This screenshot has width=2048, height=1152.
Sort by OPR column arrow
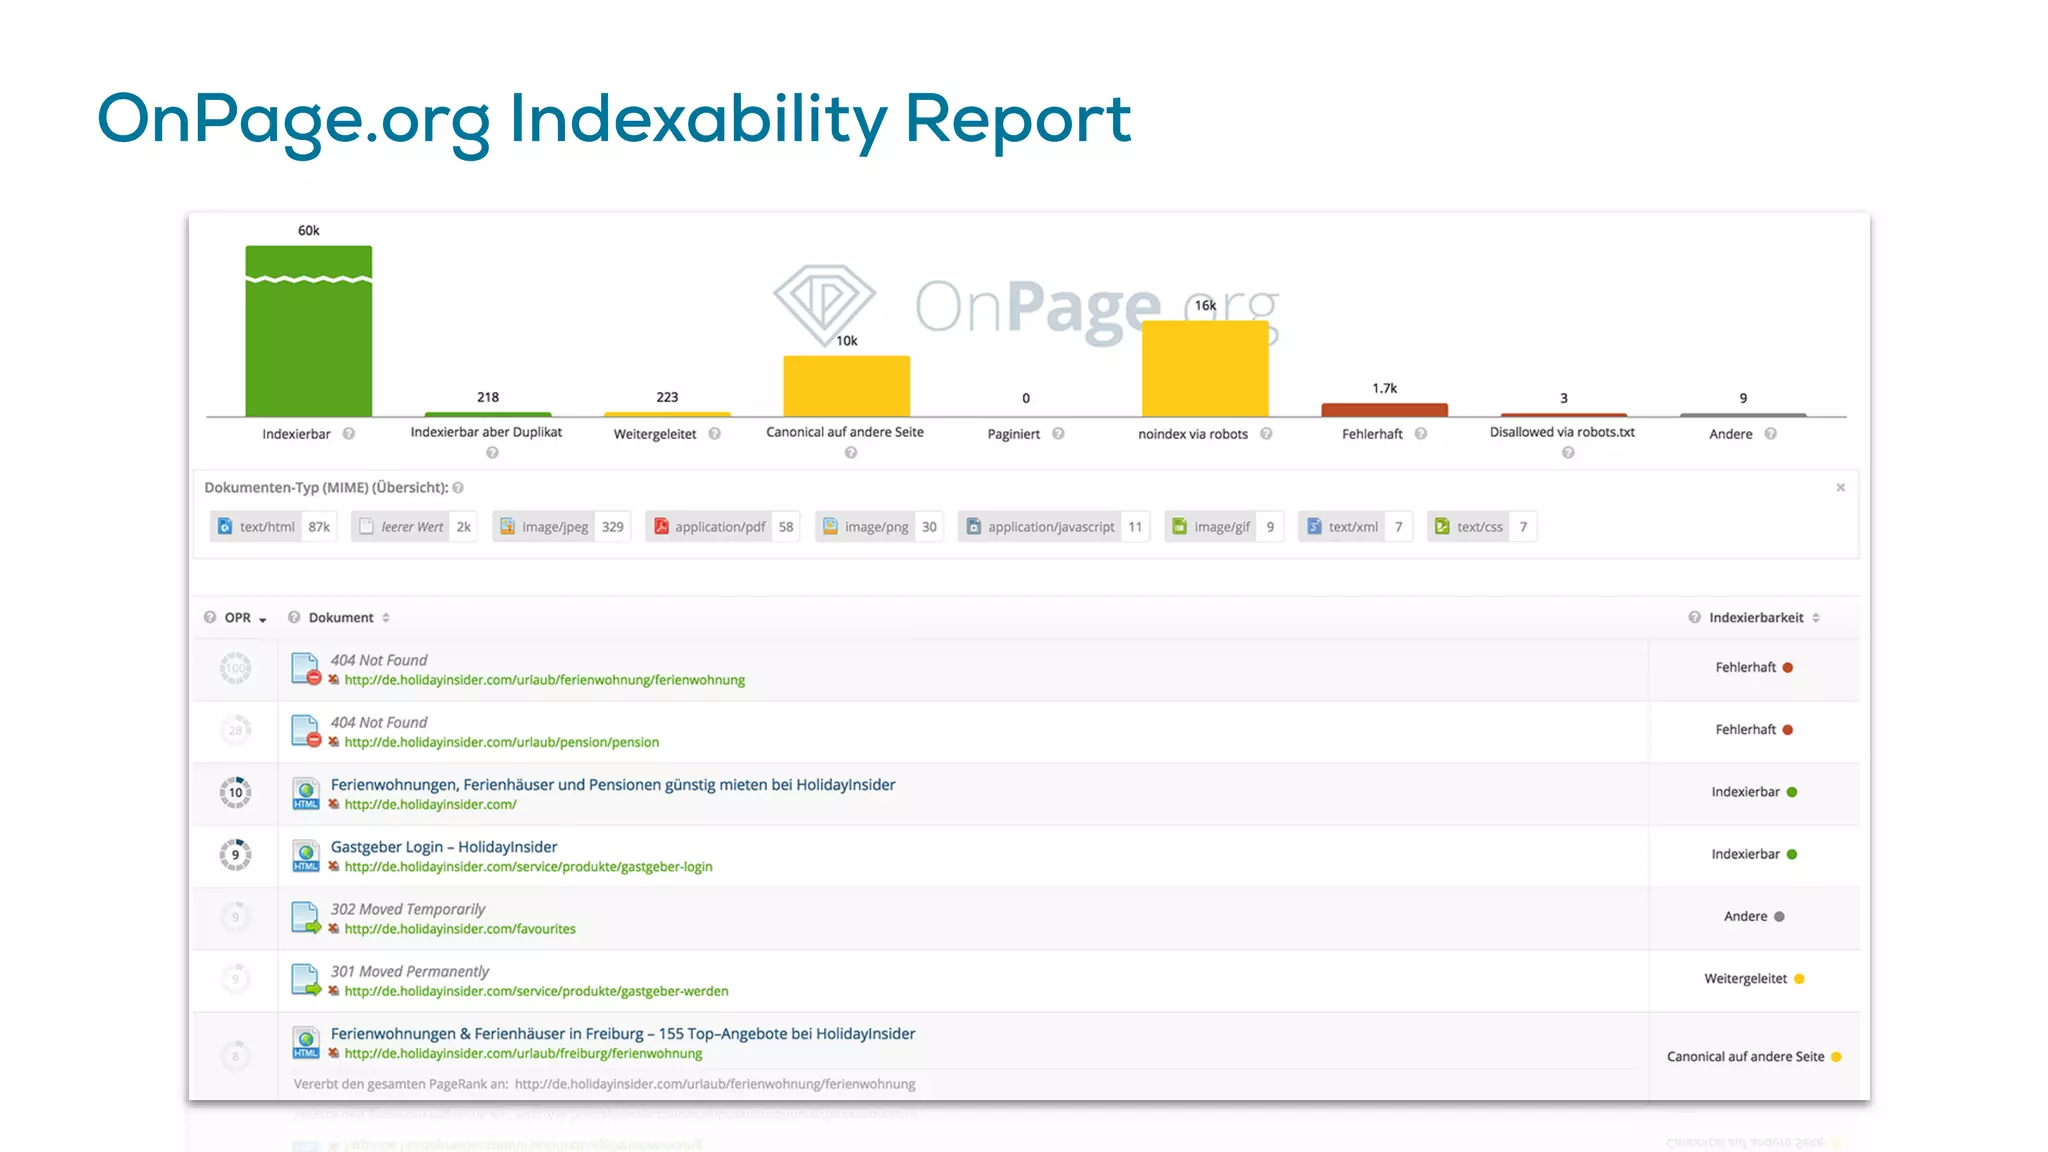pyautogui.click(x=263, y=619)
